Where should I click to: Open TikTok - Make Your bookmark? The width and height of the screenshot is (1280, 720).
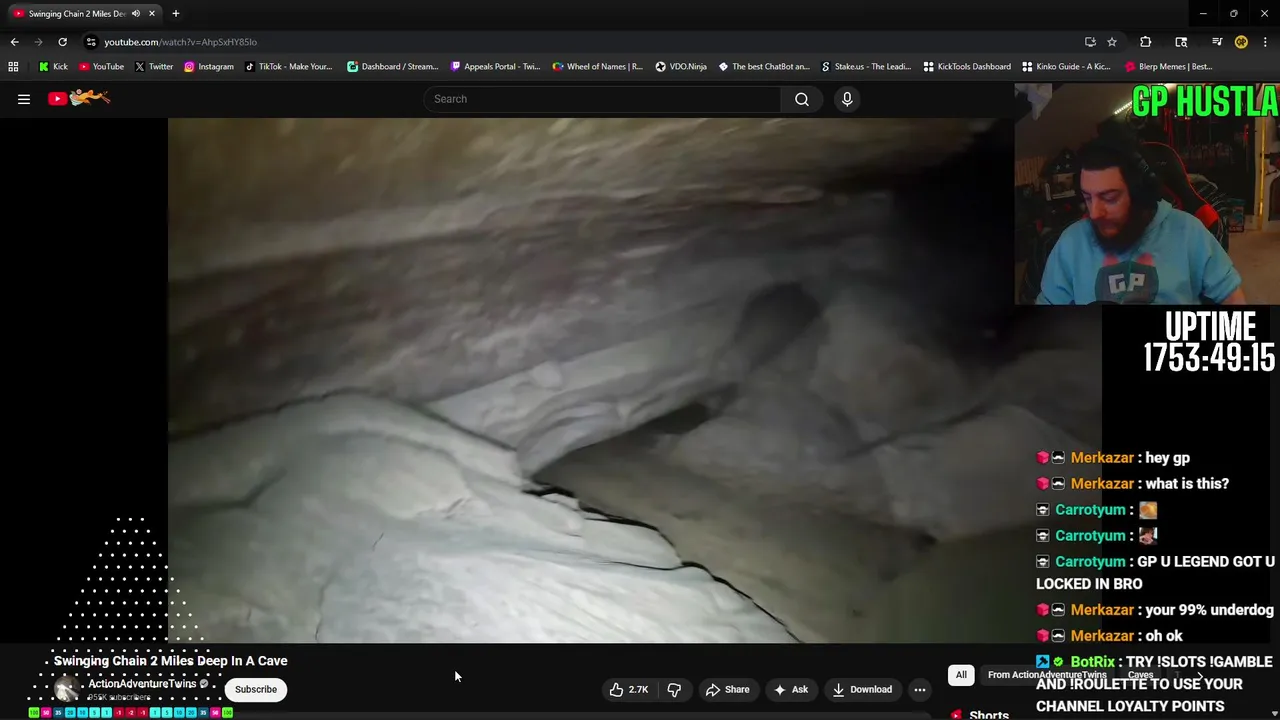pos(289,67)
